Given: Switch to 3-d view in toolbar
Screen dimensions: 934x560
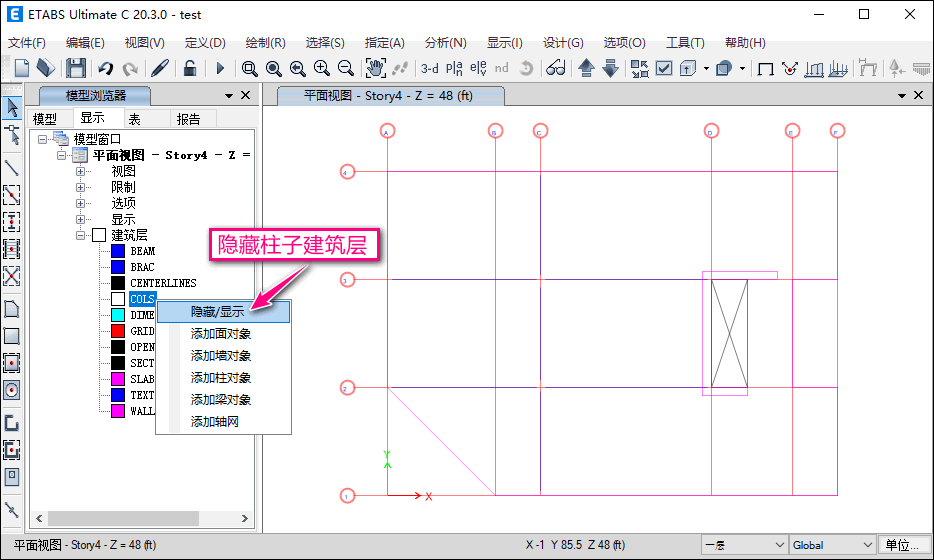Looking at the screenshot, I should pos(429,68).
